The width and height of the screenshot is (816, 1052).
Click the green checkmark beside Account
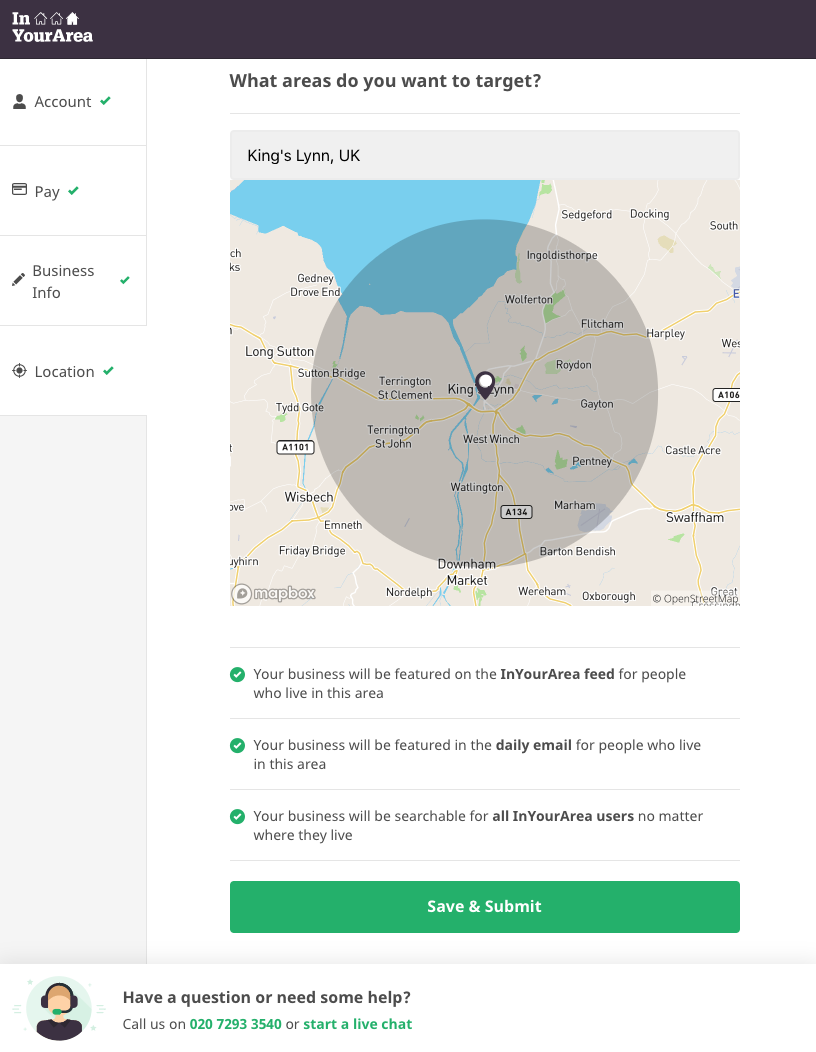click(x=105, y=101)
